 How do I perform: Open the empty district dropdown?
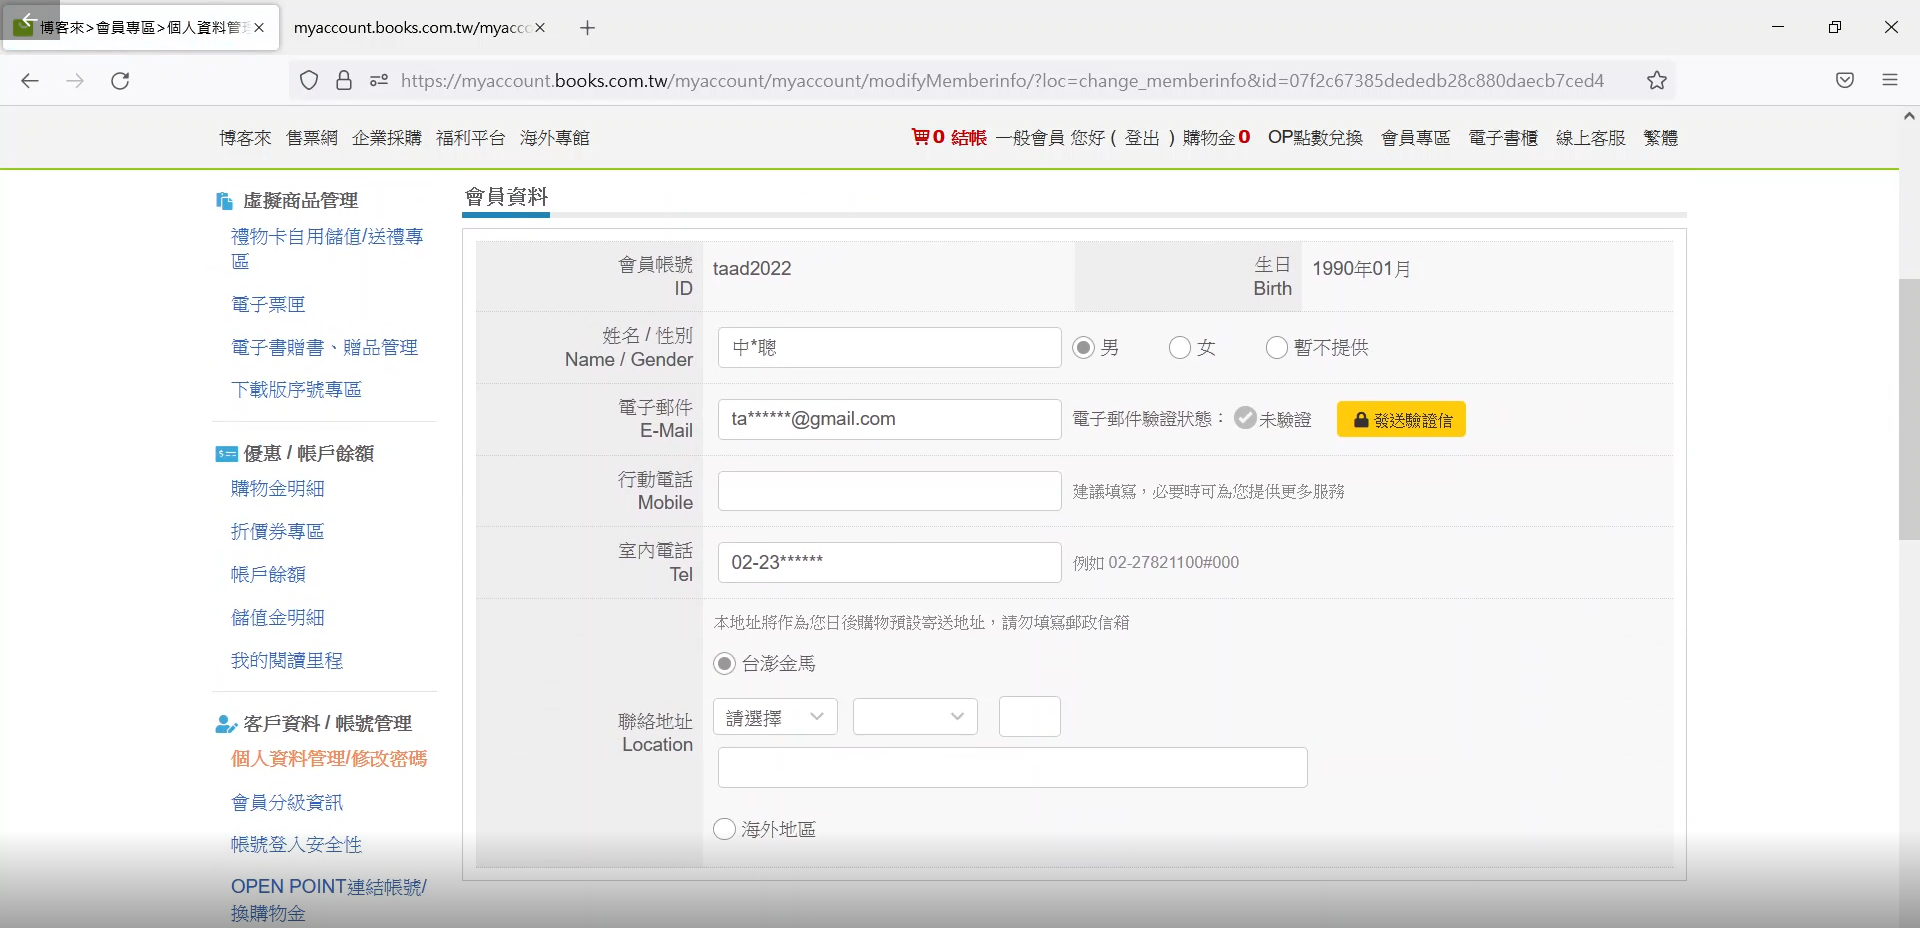coord(915,717)
